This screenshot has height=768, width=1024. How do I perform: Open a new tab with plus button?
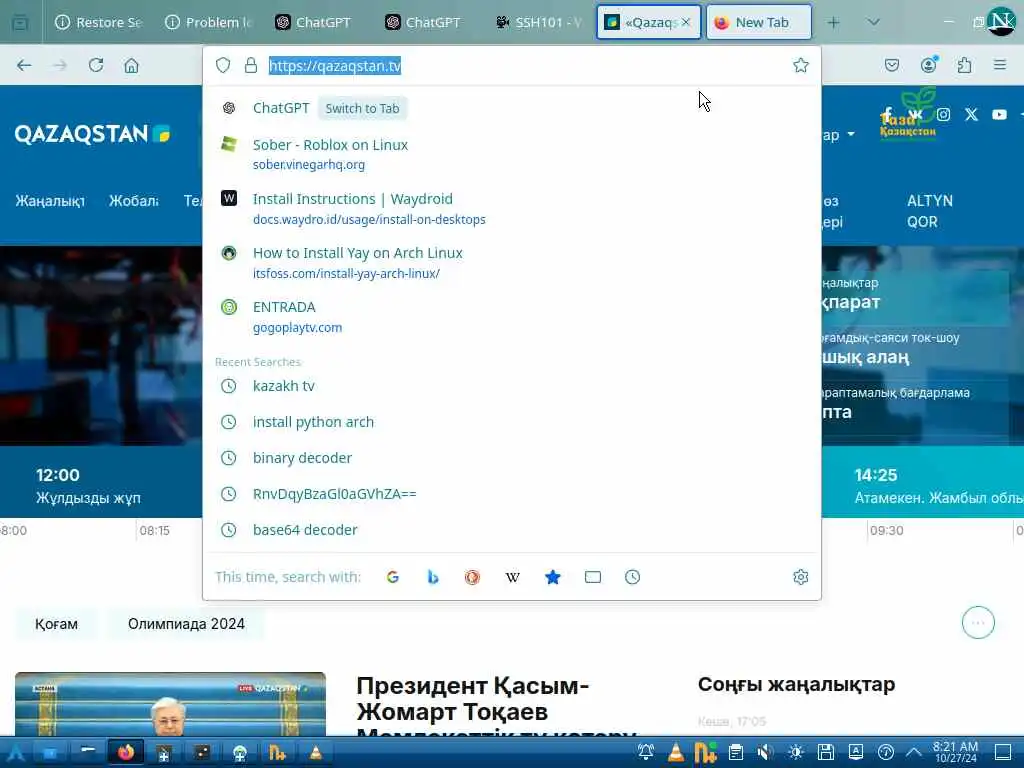tap(833, 23)
